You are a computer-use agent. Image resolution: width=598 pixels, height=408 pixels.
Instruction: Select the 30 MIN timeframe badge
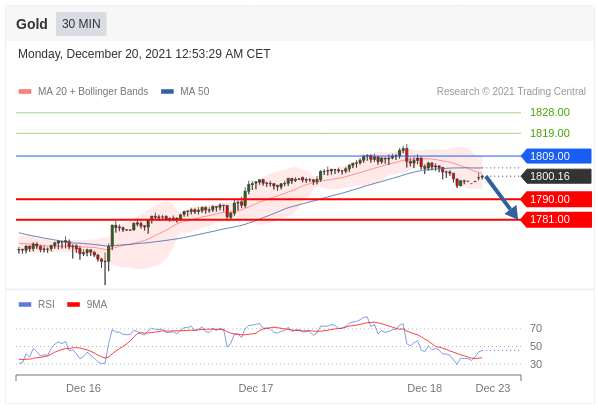(x=81, y=24)
